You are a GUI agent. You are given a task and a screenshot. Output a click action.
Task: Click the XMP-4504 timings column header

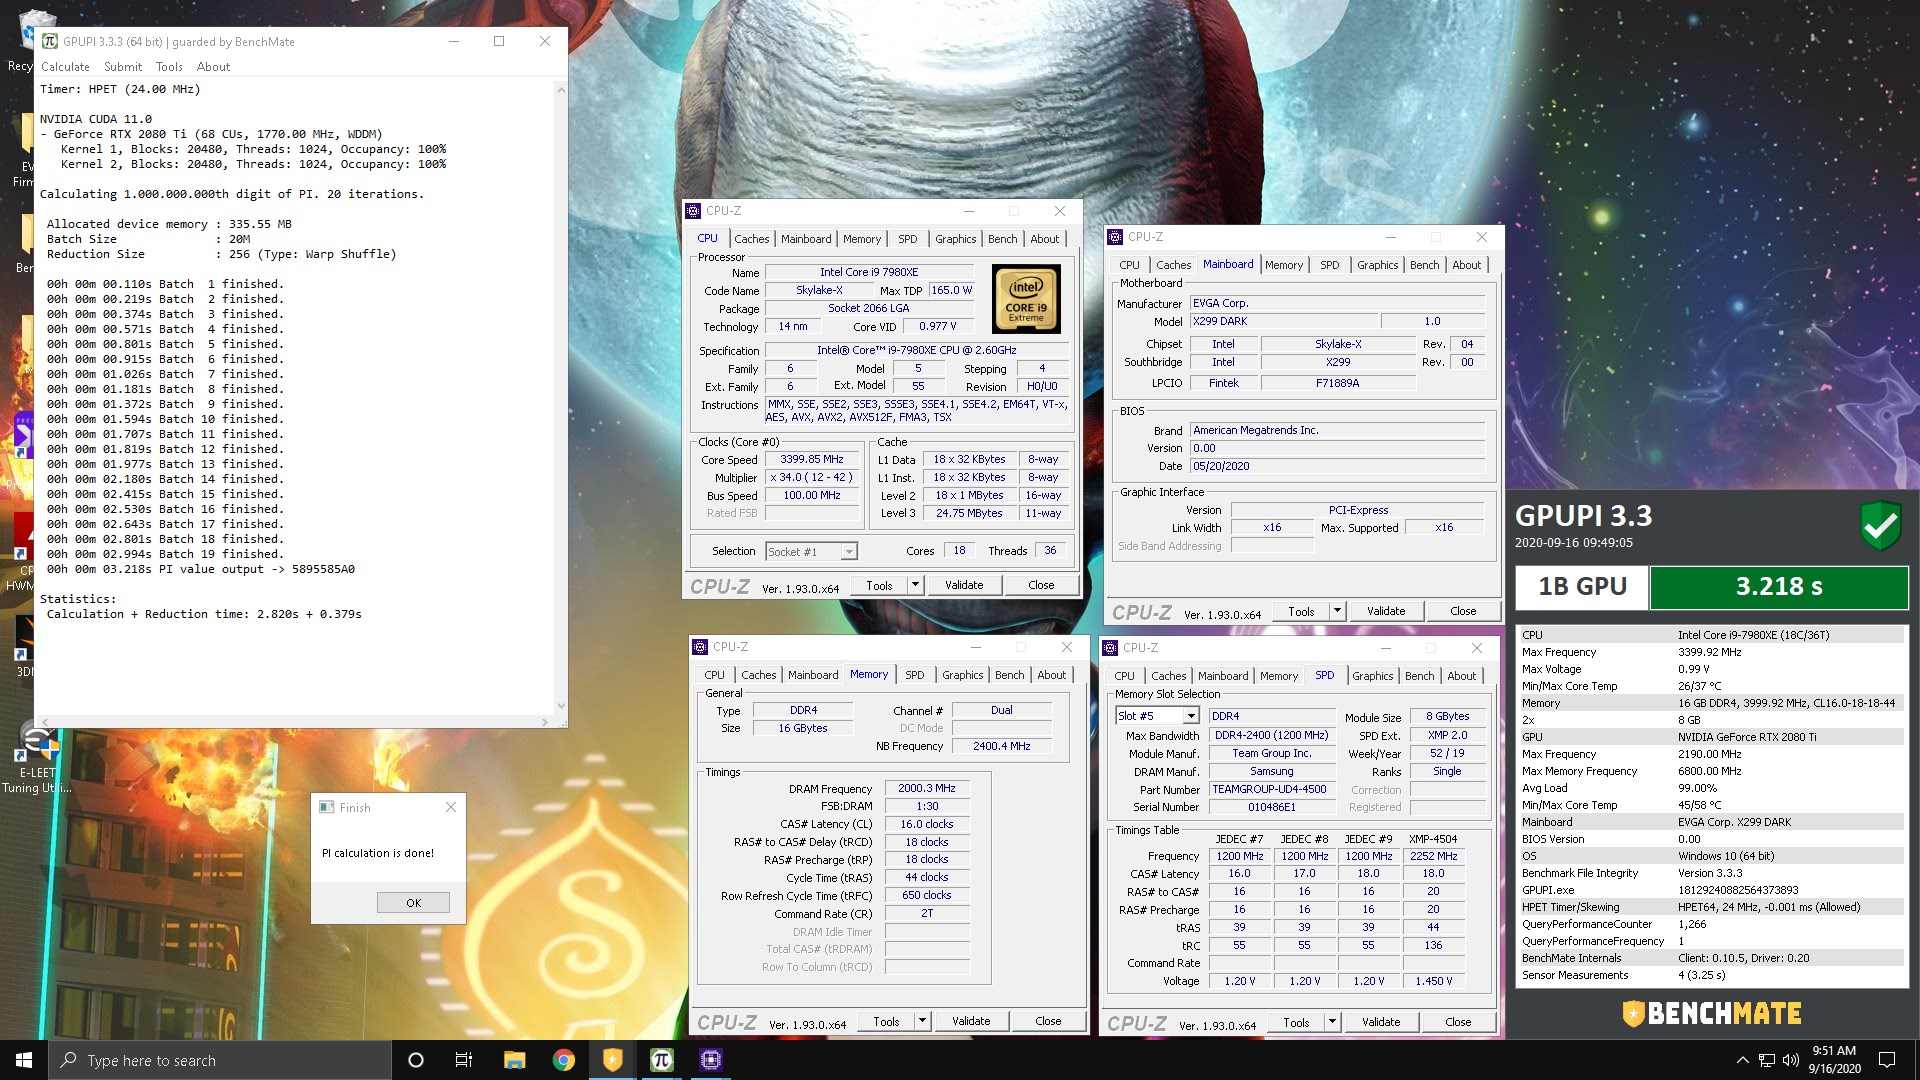pyautogui.click(x=1433, y=839)
